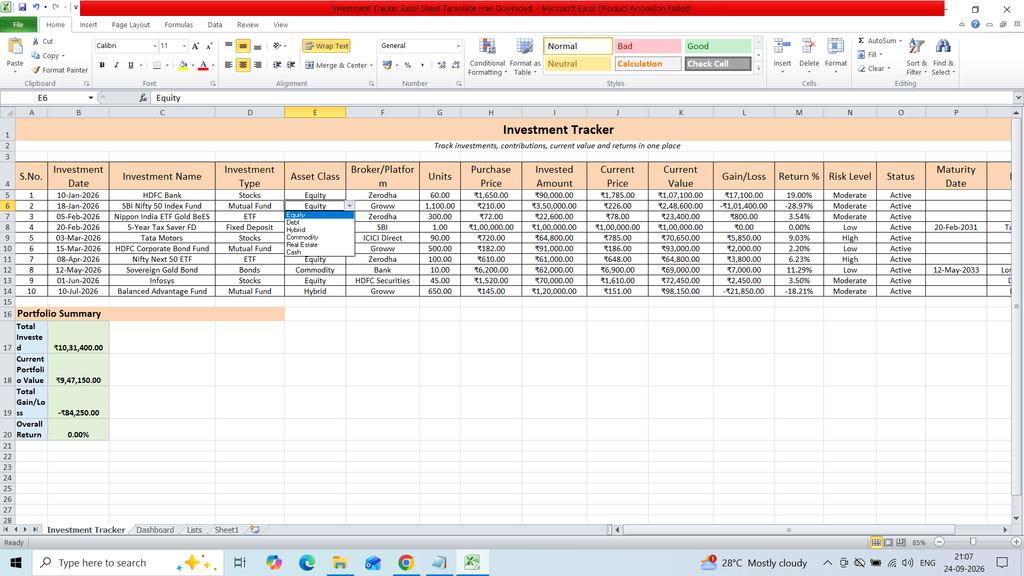This screenshot has width=1024, height=576.
Task: Toggle Middle Align vertical alignment
Action: [x=243, y=46]
